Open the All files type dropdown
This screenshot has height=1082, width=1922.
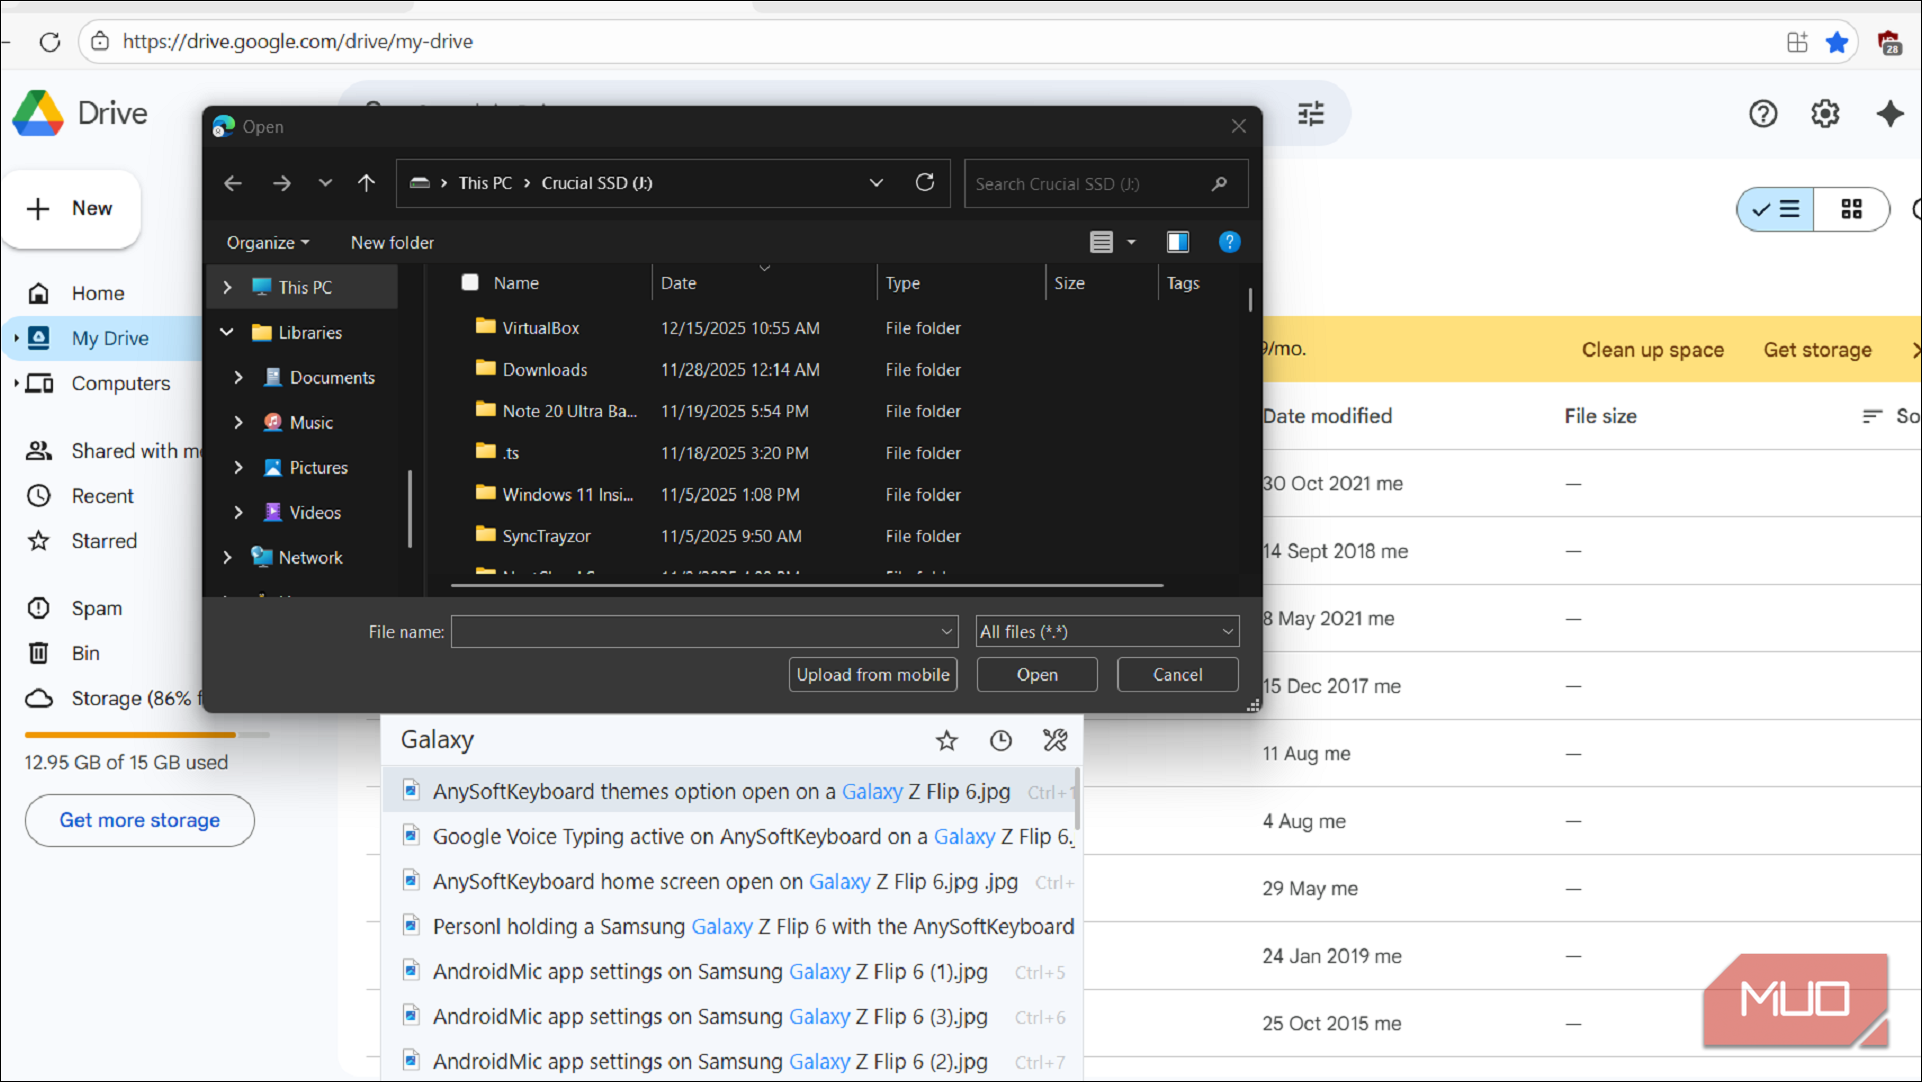pyautogui.click(x=1107, y=631)
